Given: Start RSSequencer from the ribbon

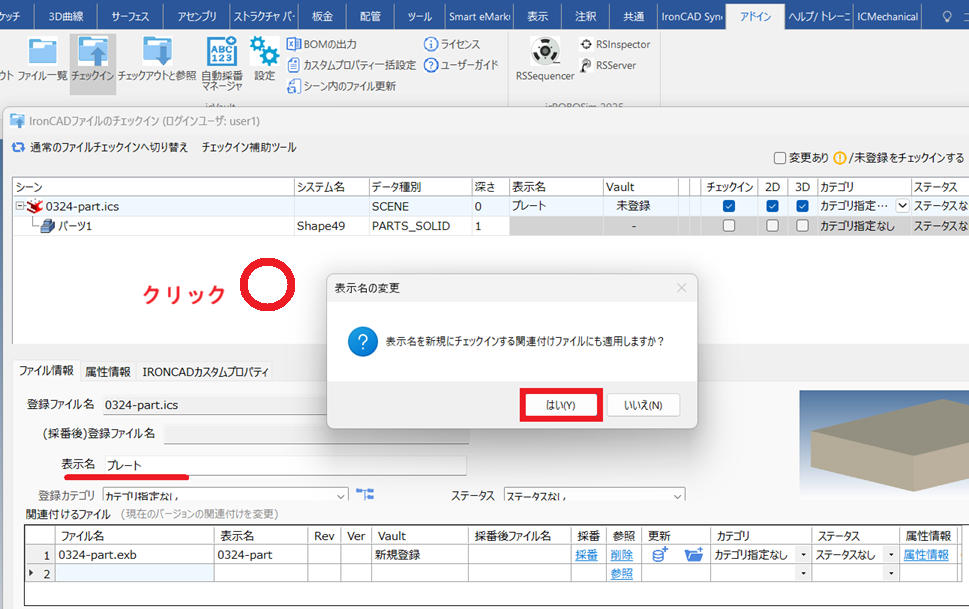Looking at the screenshot, I should 544,49.
